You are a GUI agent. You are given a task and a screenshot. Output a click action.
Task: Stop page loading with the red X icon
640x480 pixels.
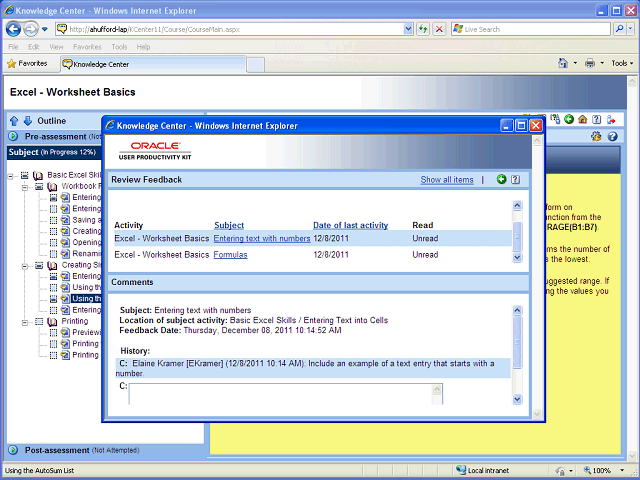click(439, 29)
